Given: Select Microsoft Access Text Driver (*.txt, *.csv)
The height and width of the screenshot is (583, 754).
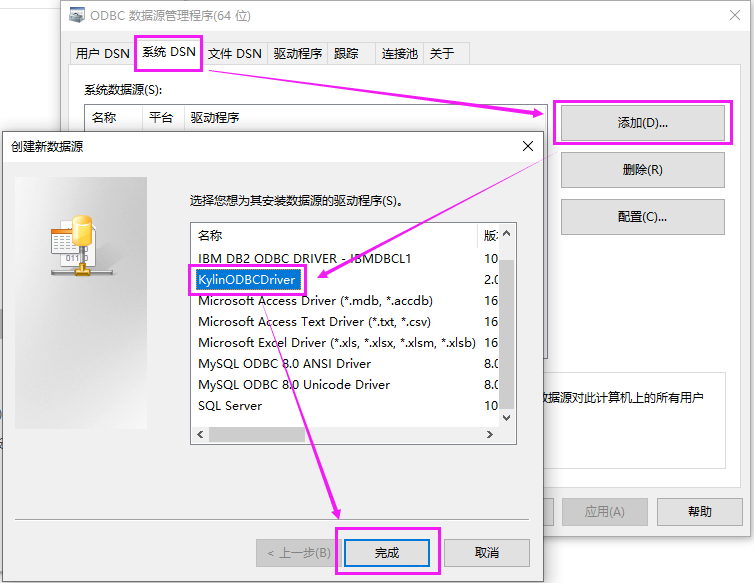Looking at the screenshot, I should point(314,322).
